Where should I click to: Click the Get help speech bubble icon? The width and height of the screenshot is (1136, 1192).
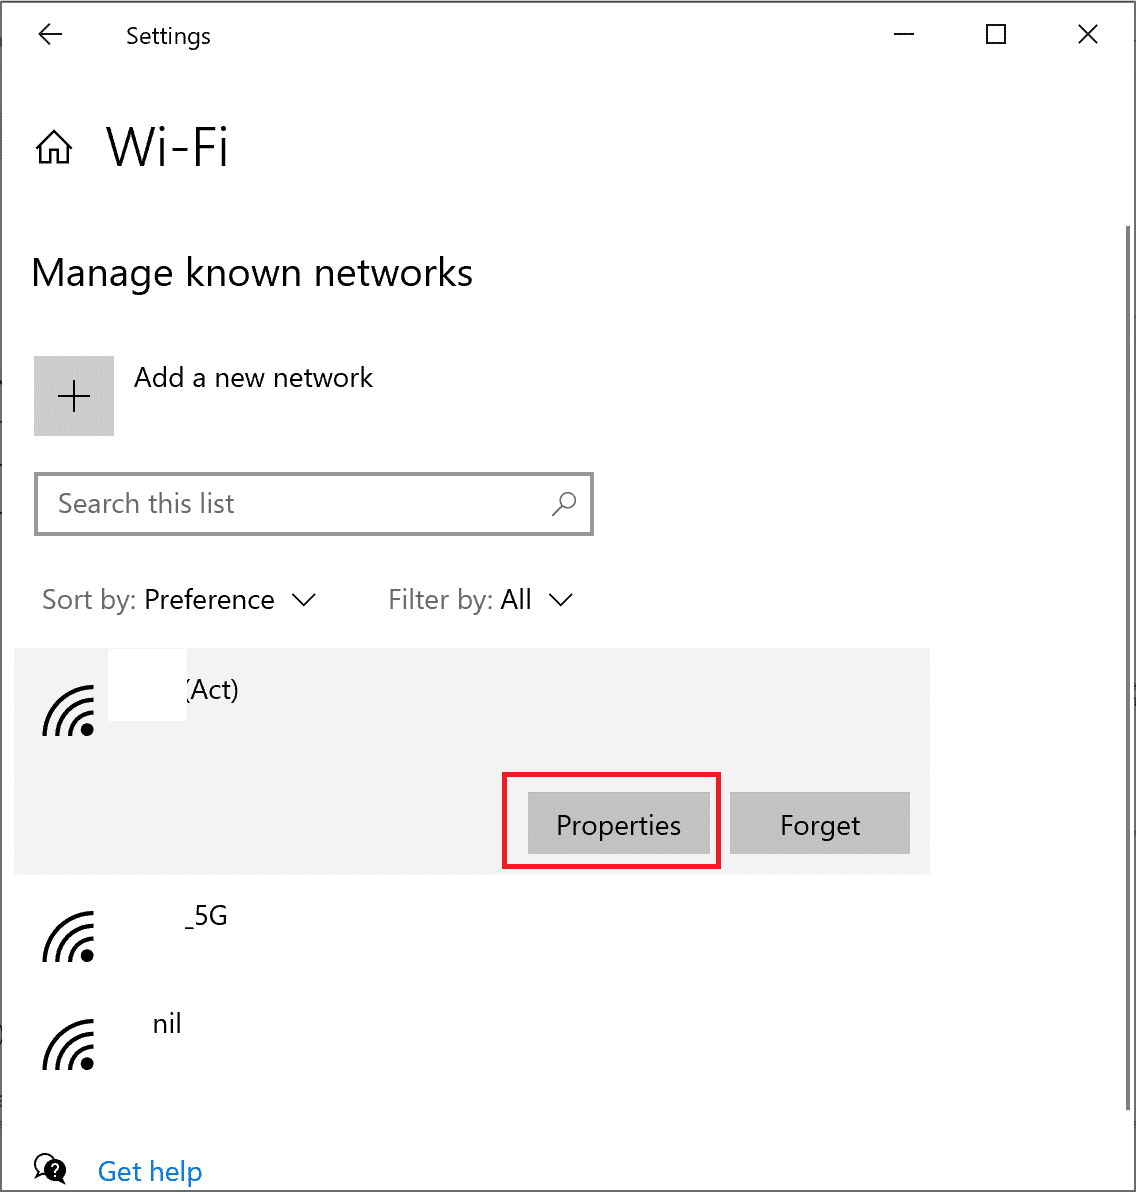point(50,1167)
